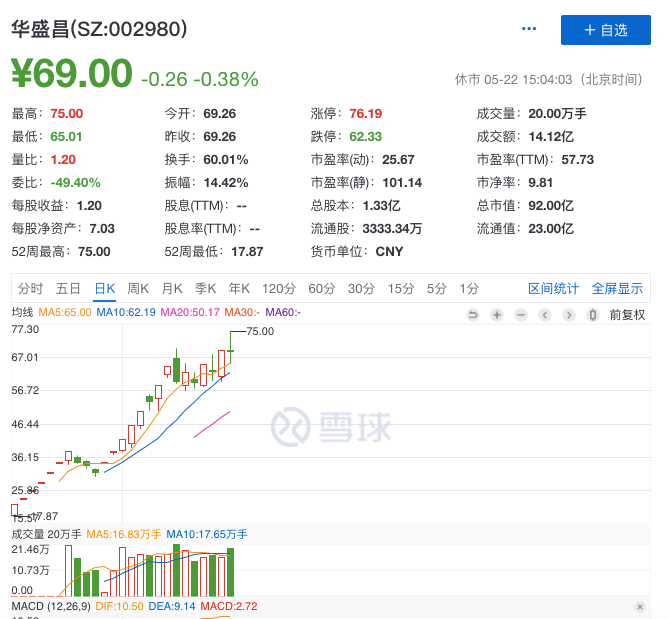Image resolution: width=670 pixels, height=619 pixels.
Task: Move chart left with the back chevron
Action: 544,315
